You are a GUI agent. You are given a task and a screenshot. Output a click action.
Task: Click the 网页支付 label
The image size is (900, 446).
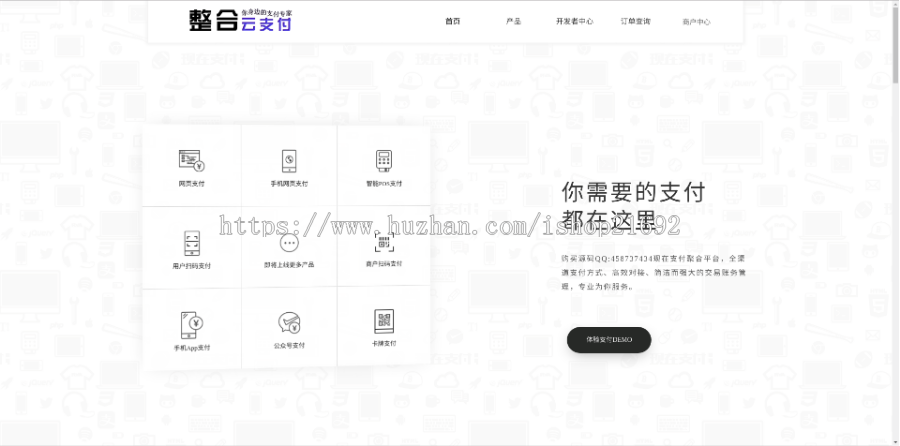191,184
